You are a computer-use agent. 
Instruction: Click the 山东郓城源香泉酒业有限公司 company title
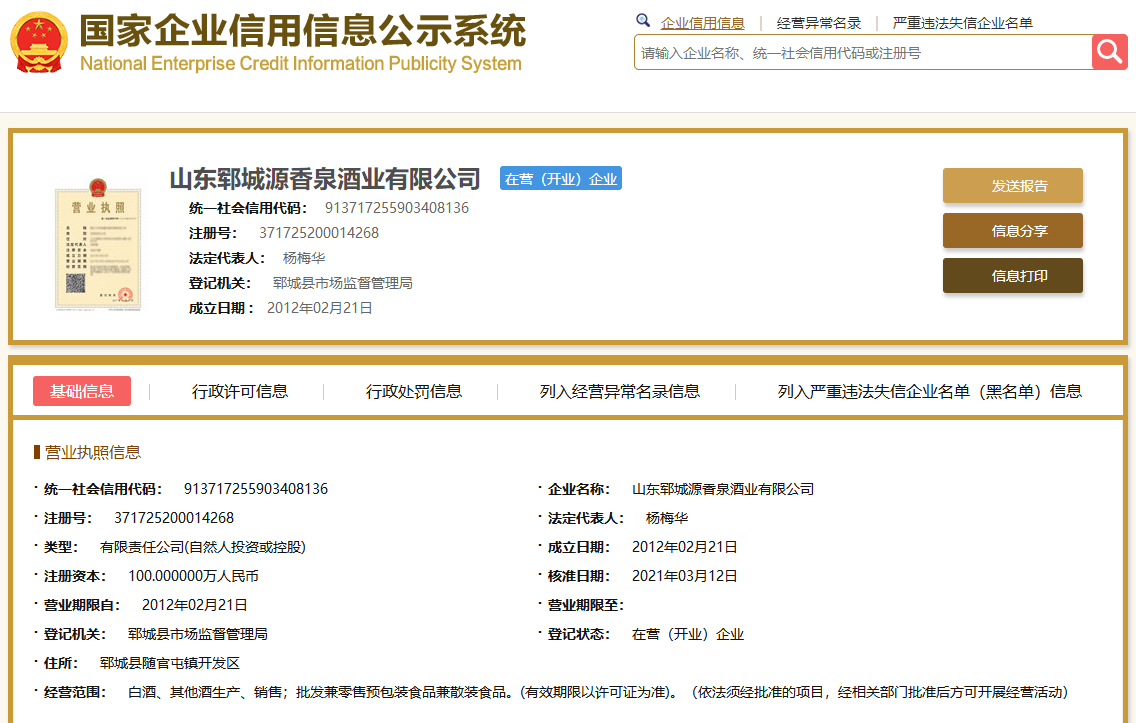[x=325, y=179]
